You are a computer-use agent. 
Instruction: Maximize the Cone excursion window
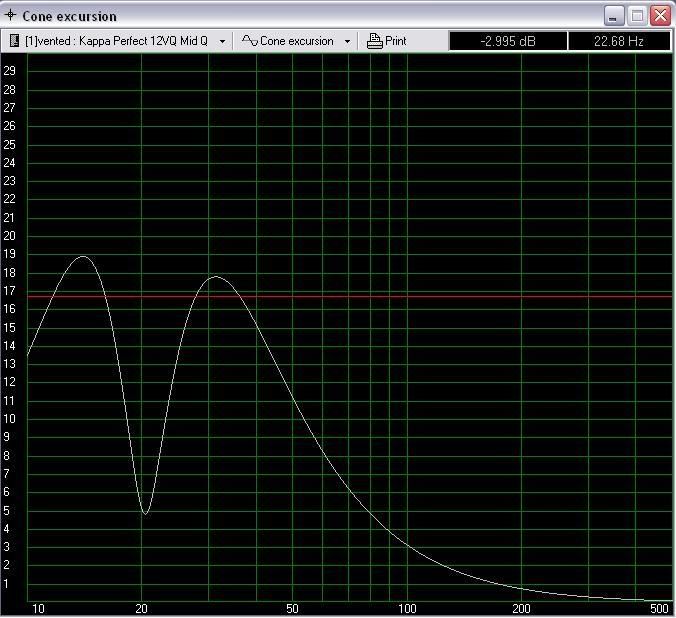637,16
